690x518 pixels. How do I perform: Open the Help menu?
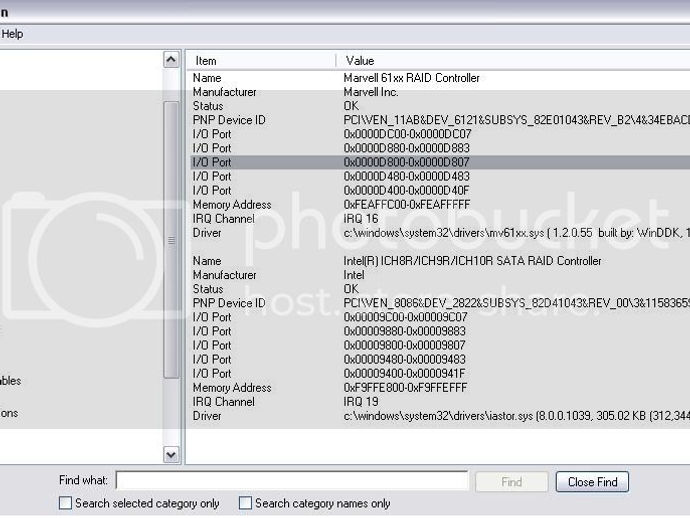pyautogui.click(x=12, y=34)
